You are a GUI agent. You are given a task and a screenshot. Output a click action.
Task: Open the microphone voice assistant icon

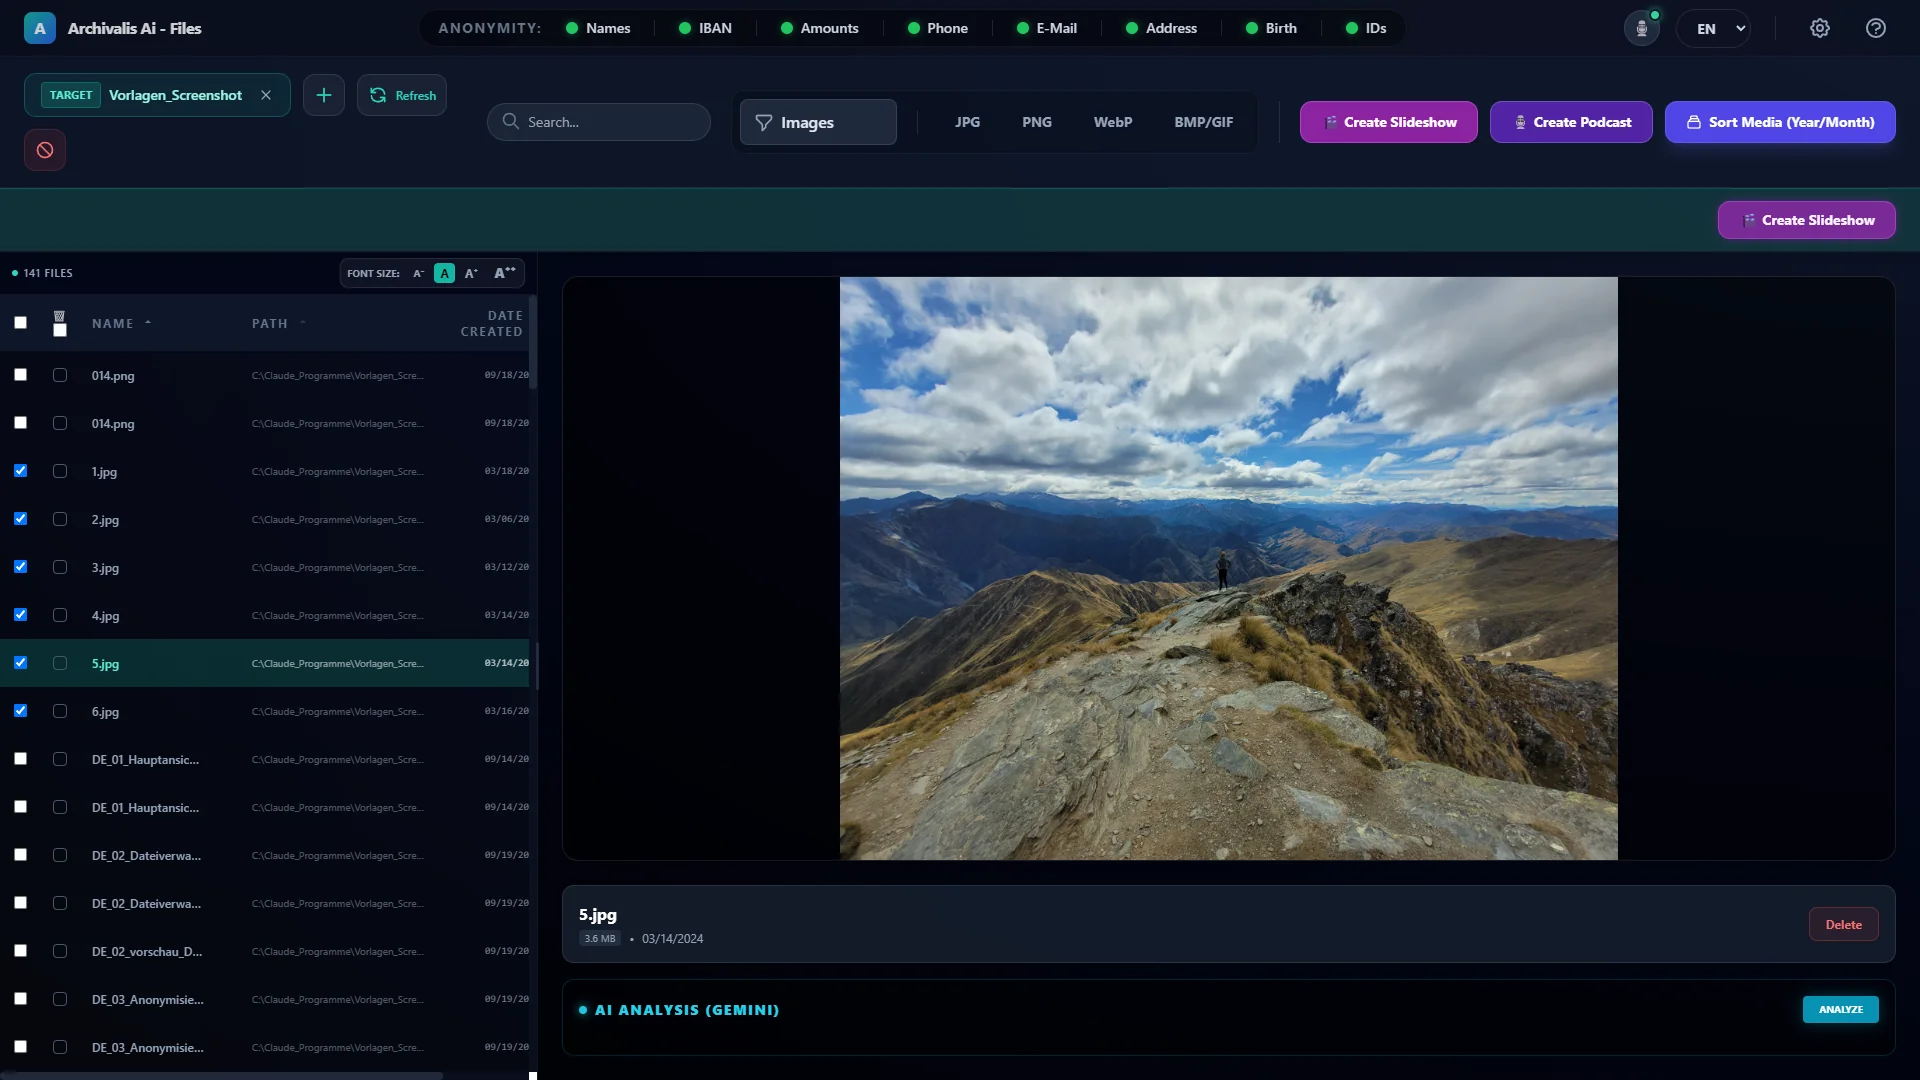point(1641,28)
